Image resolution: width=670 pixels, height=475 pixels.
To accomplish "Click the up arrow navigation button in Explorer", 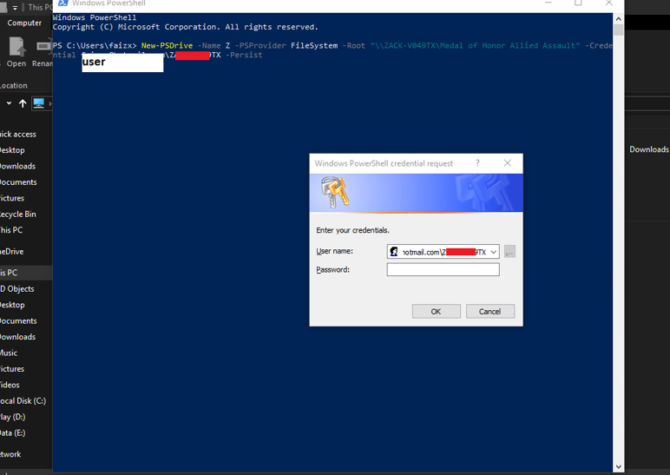I will [x=22, y=103].
